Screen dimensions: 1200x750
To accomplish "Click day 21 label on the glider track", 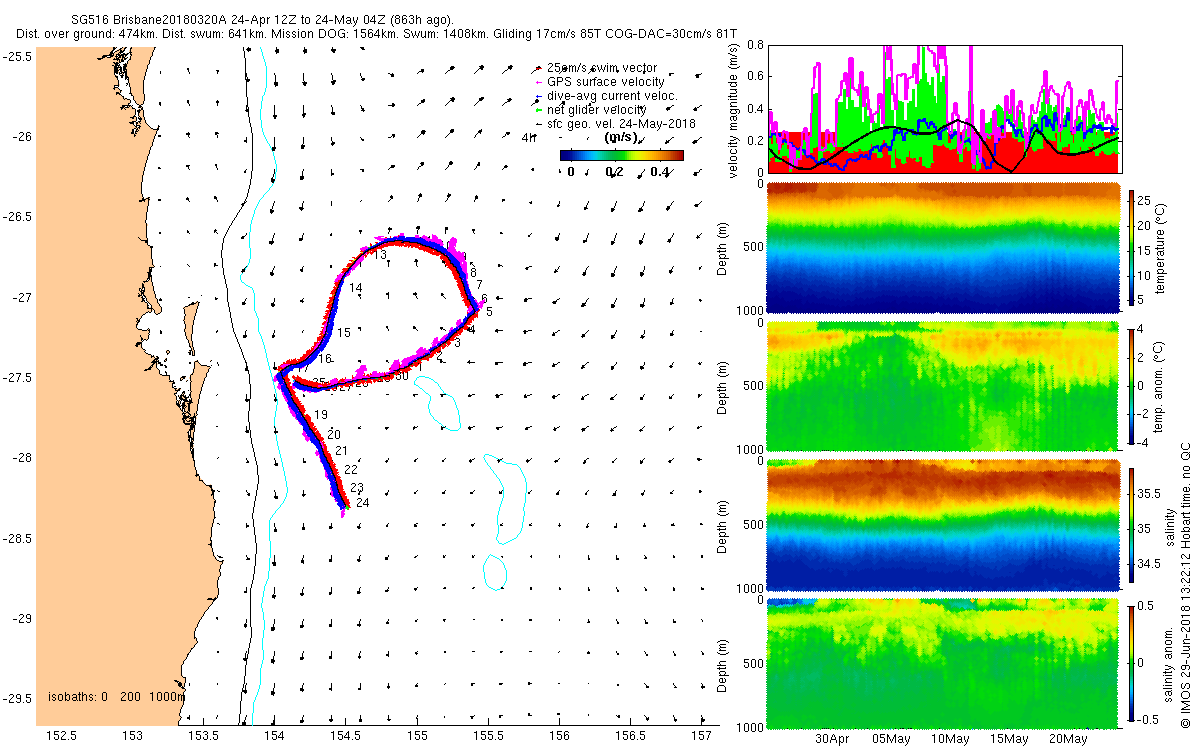I will (341, 452).
